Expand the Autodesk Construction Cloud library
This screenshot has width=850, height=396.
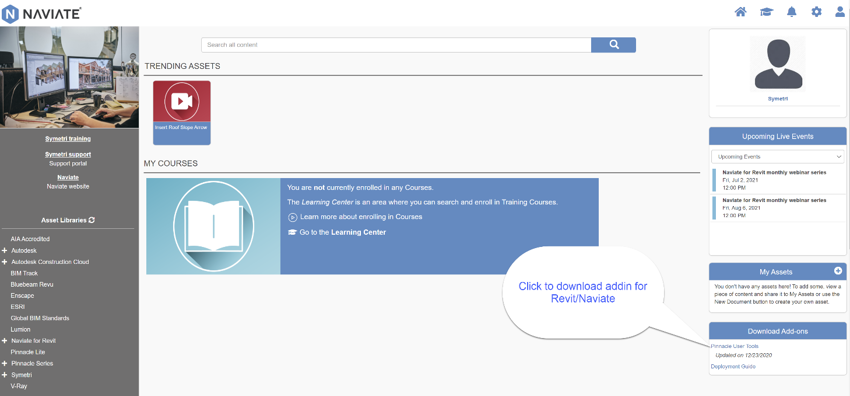coord(4,262)
